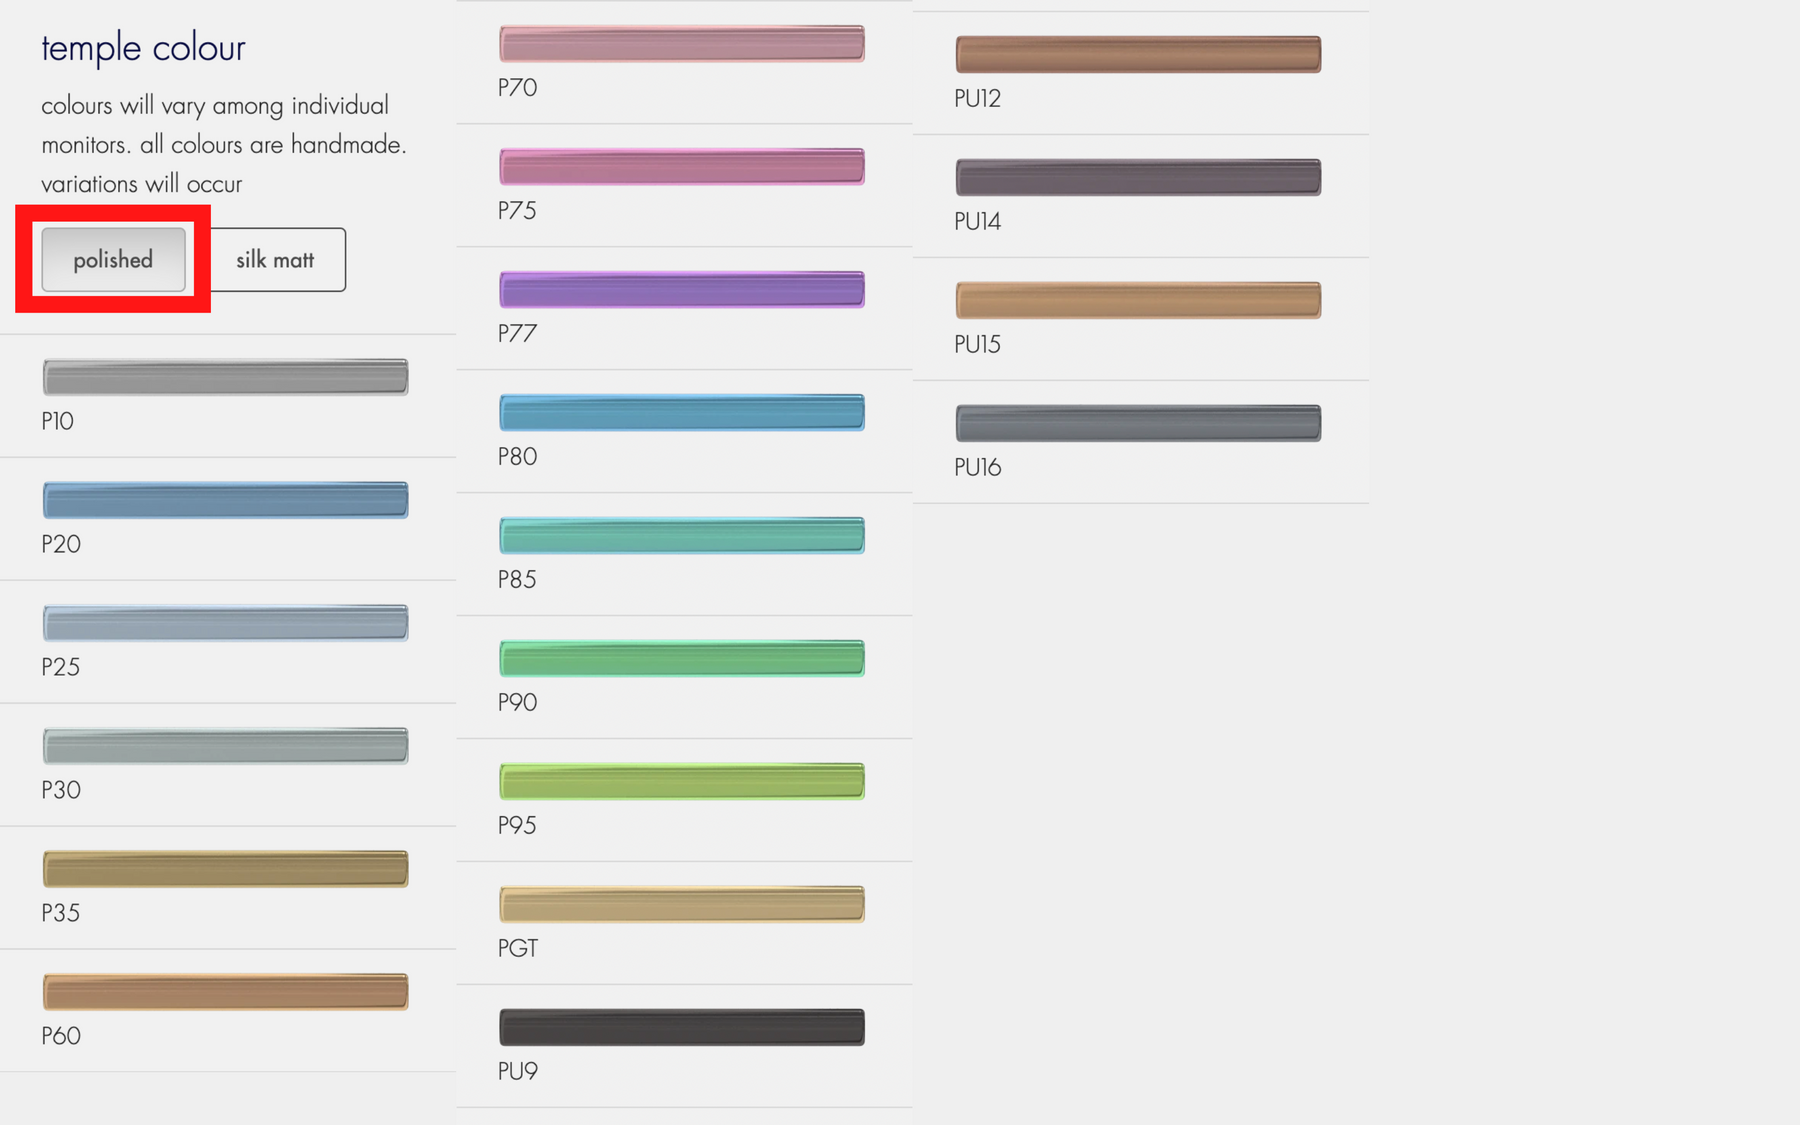
Task: Switch to silk matt finish
Action: (x=275, y=260)
